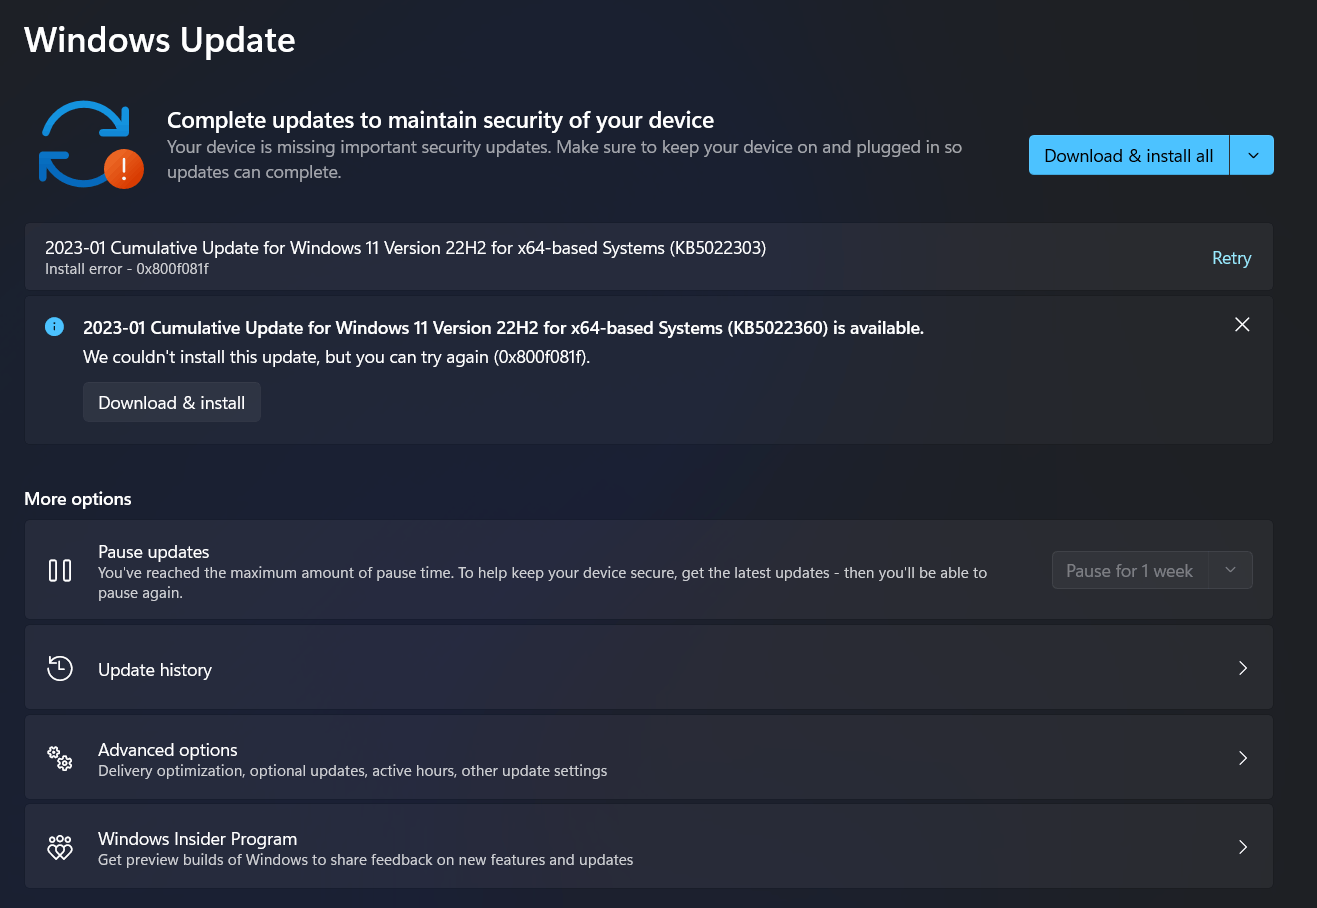Download & install the KB5022360 update
The width and height of the screenshot is (1317, 908).
(x=172, y=402)
